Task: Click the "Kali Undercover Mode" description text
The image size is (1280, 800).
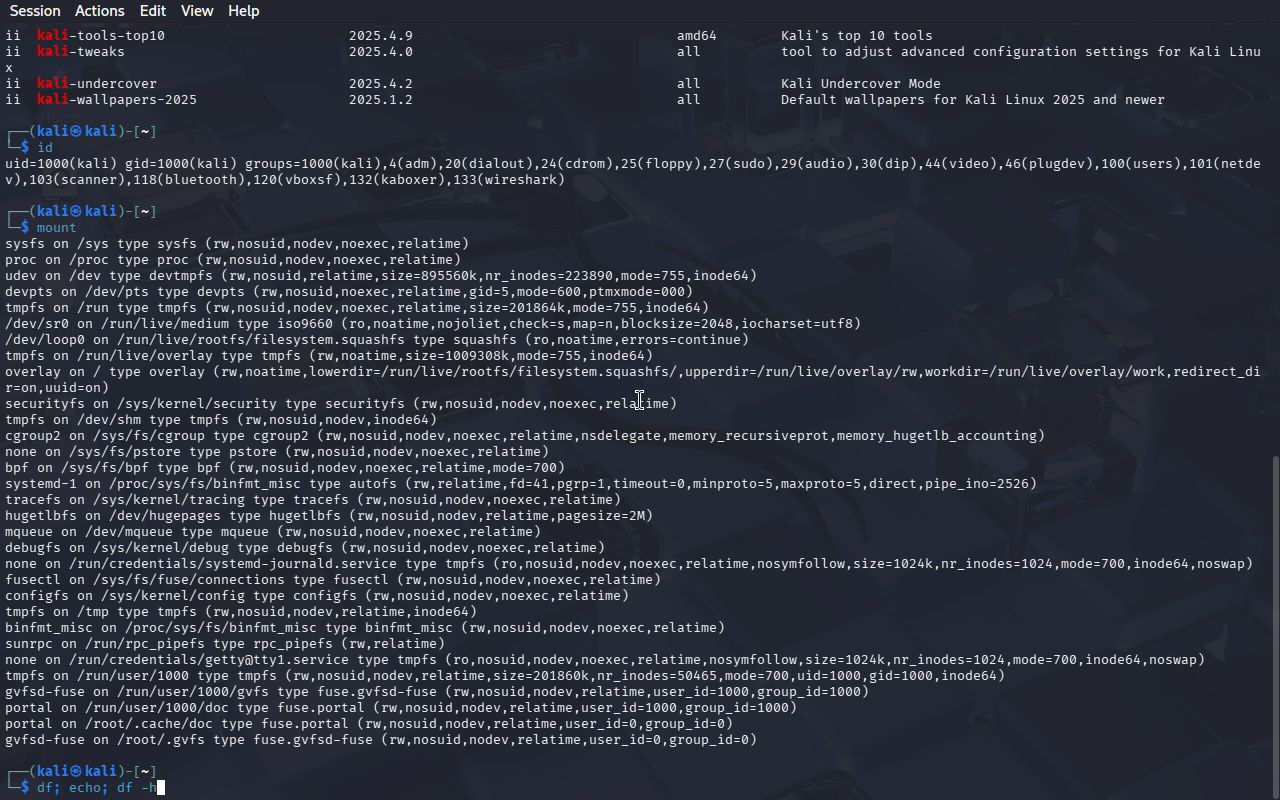Action: point(860,84)
